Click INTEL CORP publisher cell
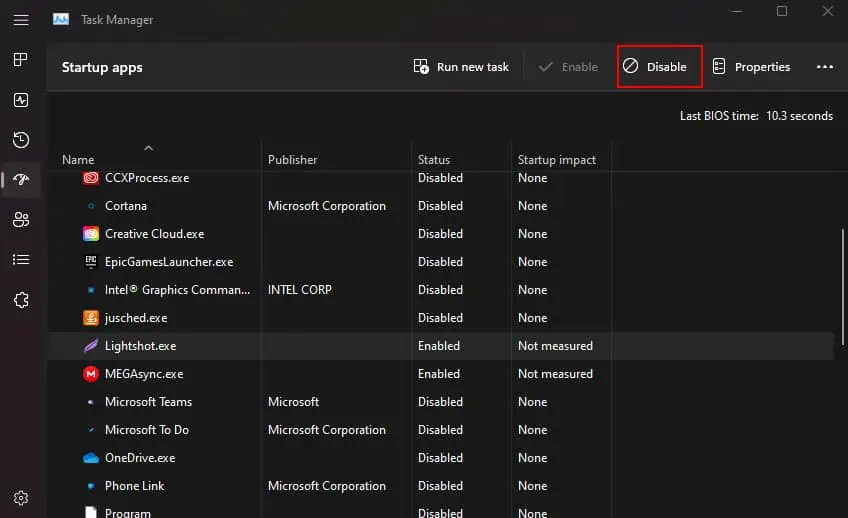 pos(300,290)
